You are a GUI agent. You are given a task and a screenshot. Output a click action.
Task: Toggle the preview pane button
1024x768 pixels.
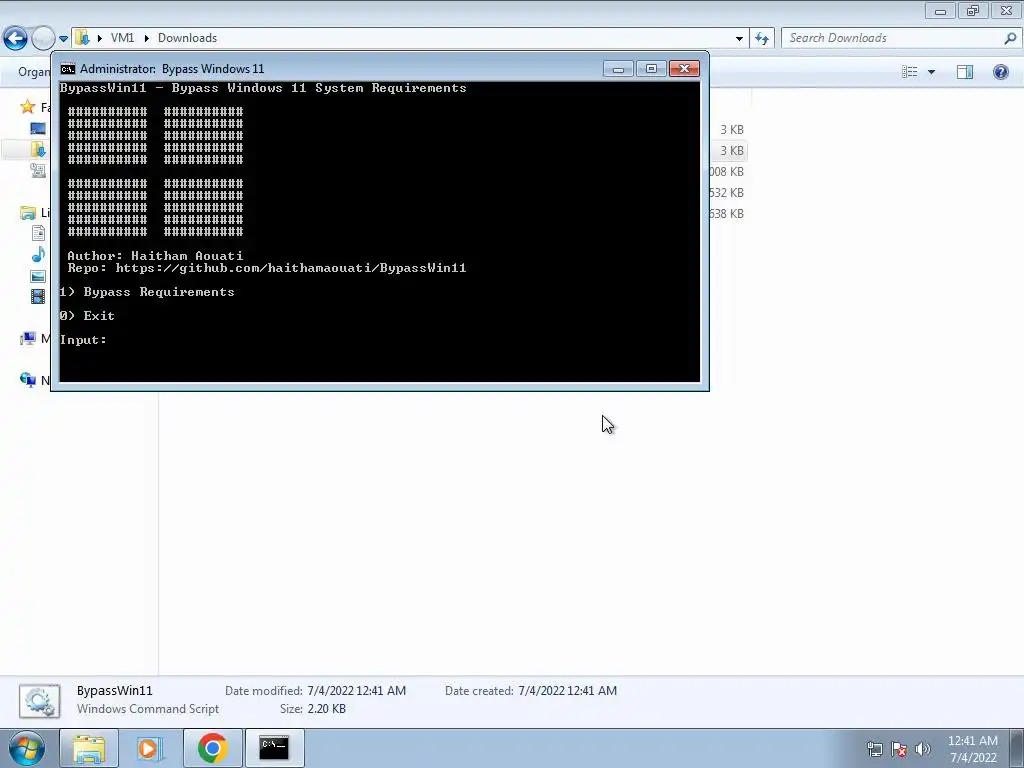[x=965, y=72]
